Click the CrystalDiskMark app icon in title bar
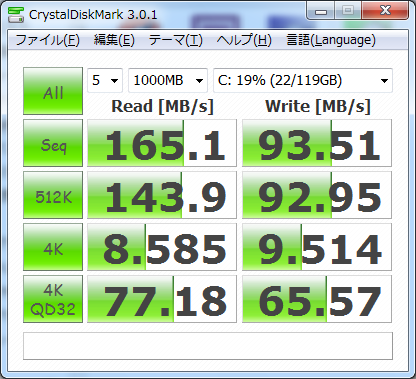 click(x=15, y=14)
